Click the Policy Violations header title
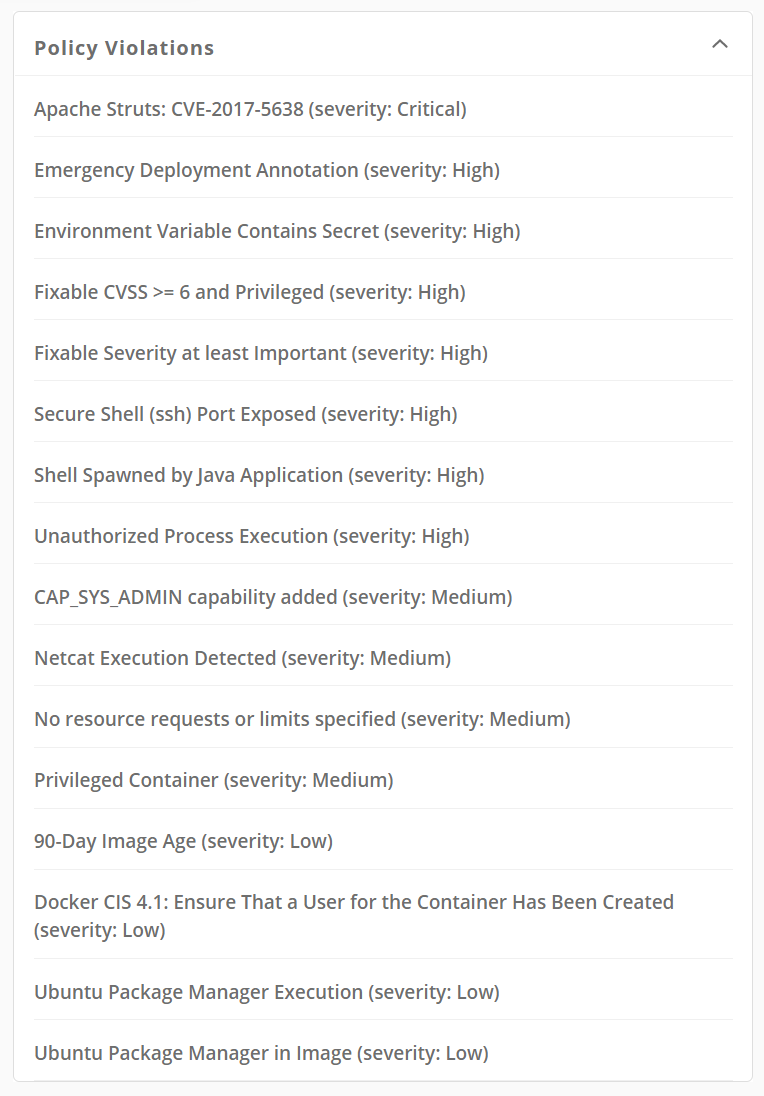The width and height of the screenshot is (764, 1096). coord(124,48)
